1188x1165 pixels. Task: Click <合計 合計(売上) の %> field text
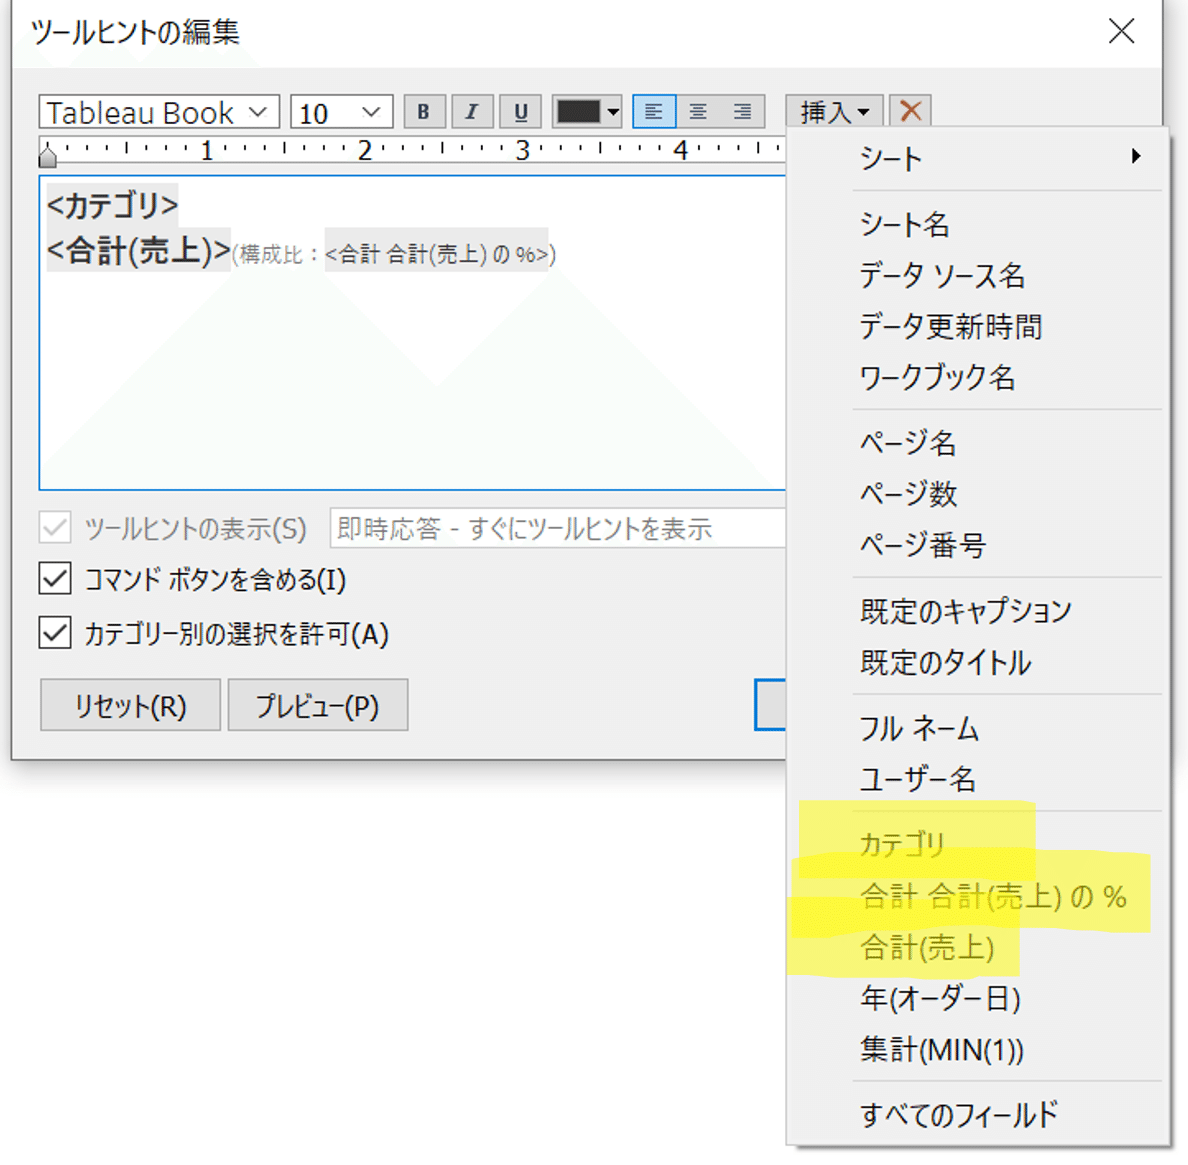(x=436, y=254)
